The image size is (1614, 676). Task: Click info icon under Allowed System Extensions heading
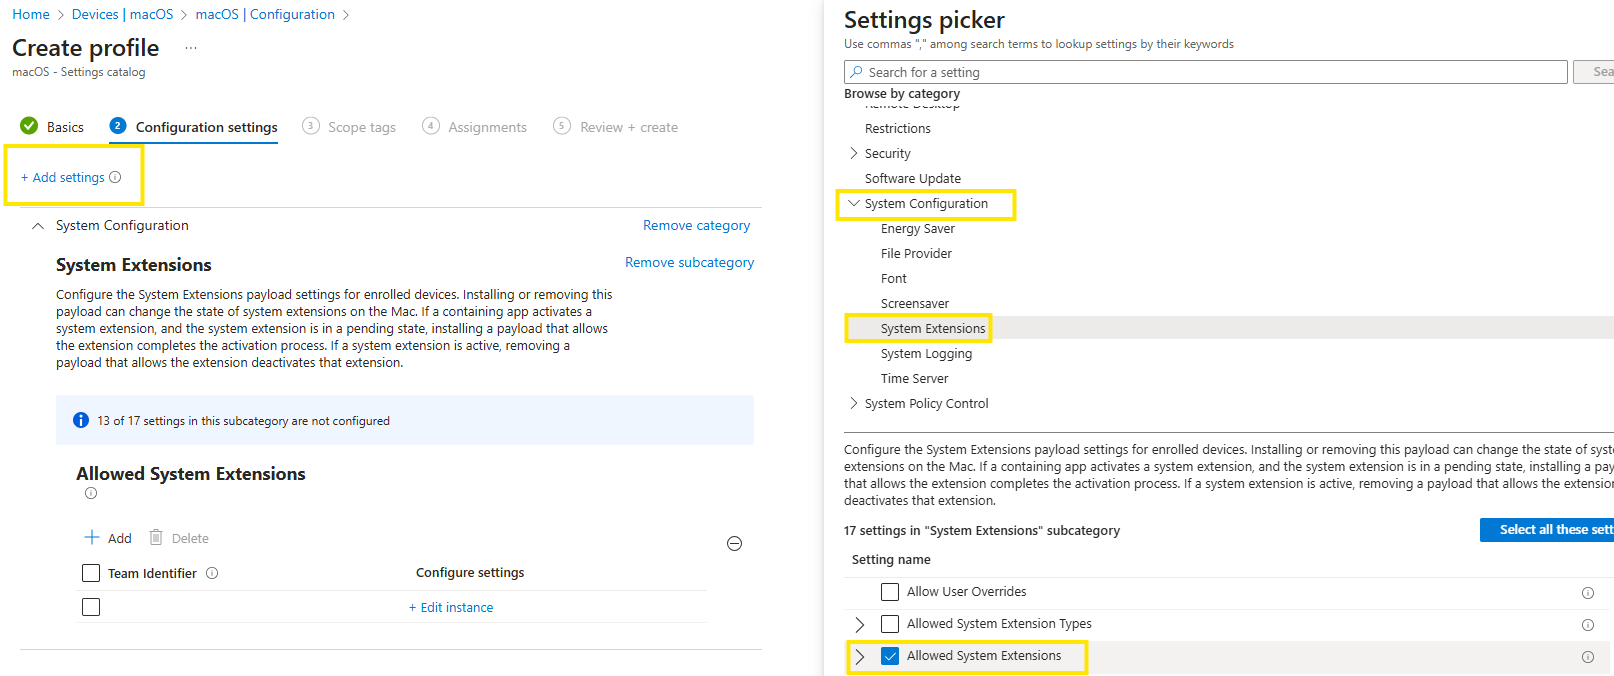91,493
